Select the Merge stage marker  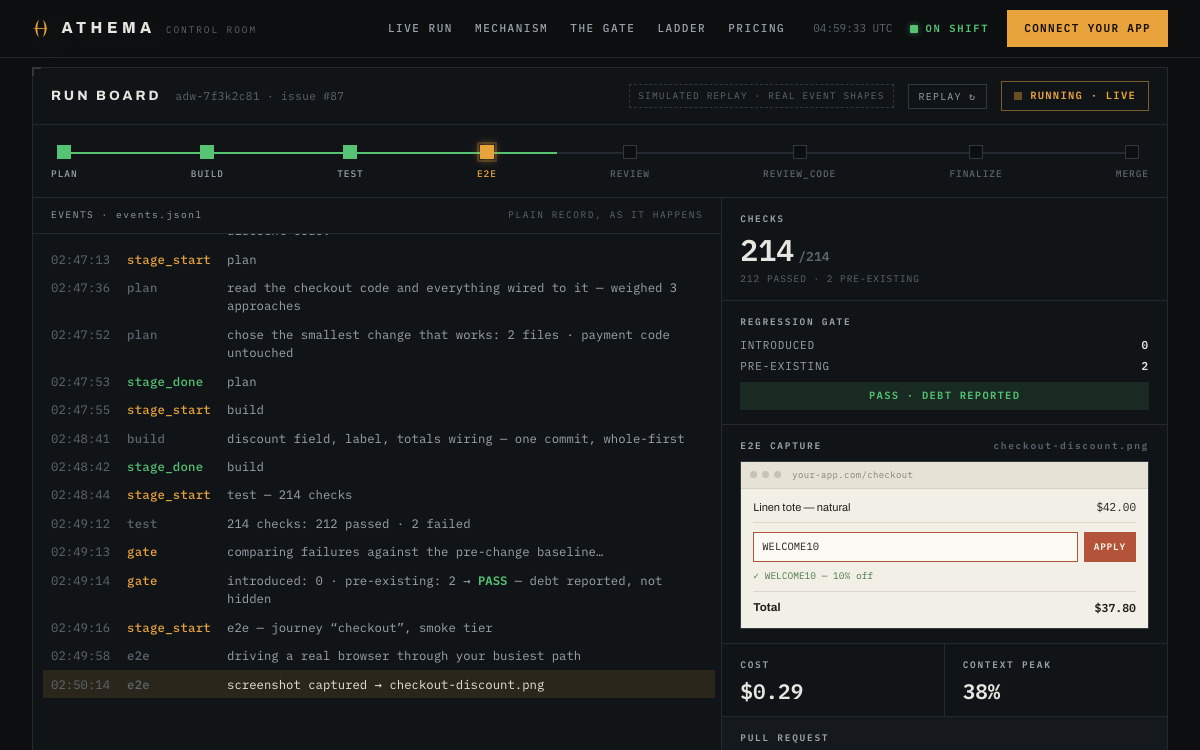point(1132,152)
